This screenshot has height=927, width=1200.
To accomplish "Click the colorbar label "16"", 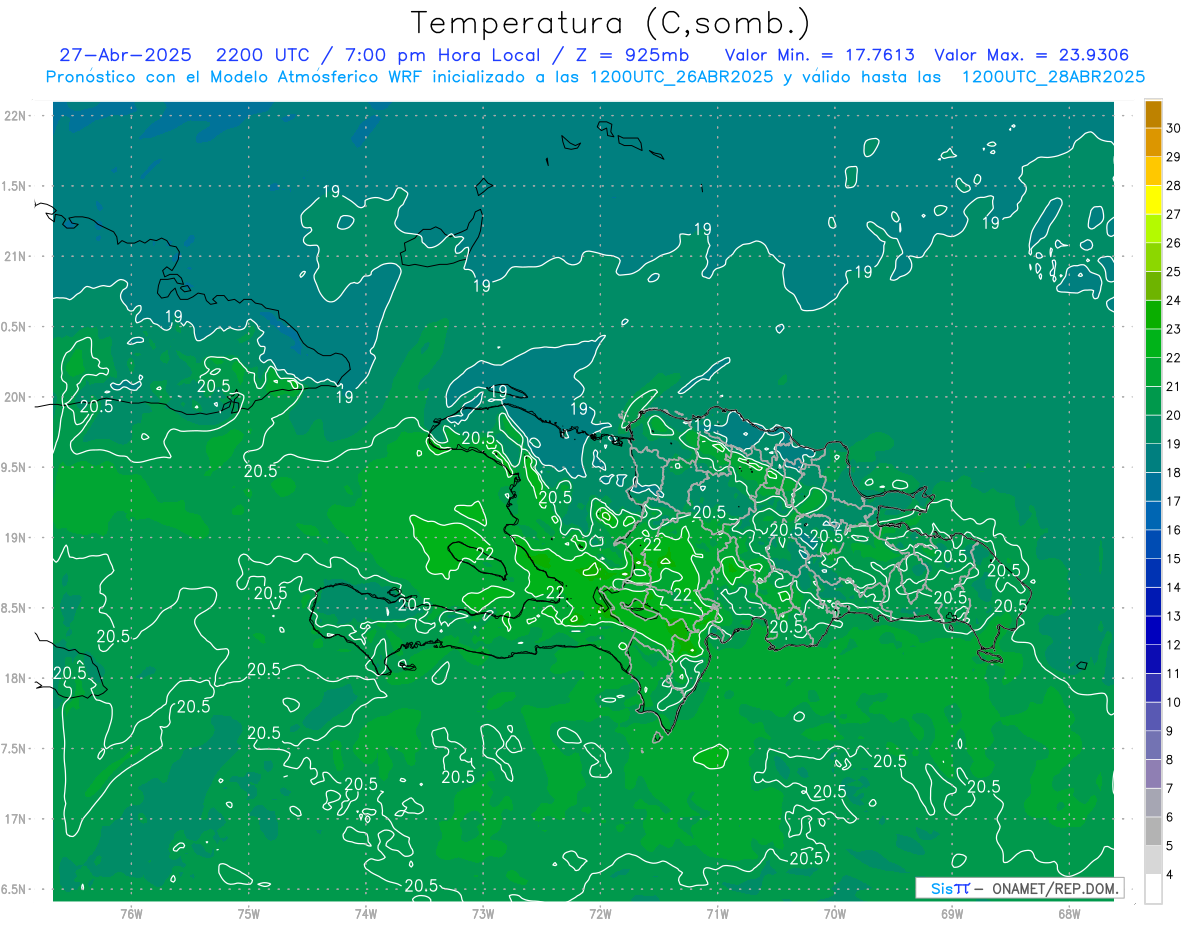I will (1174, 530).
